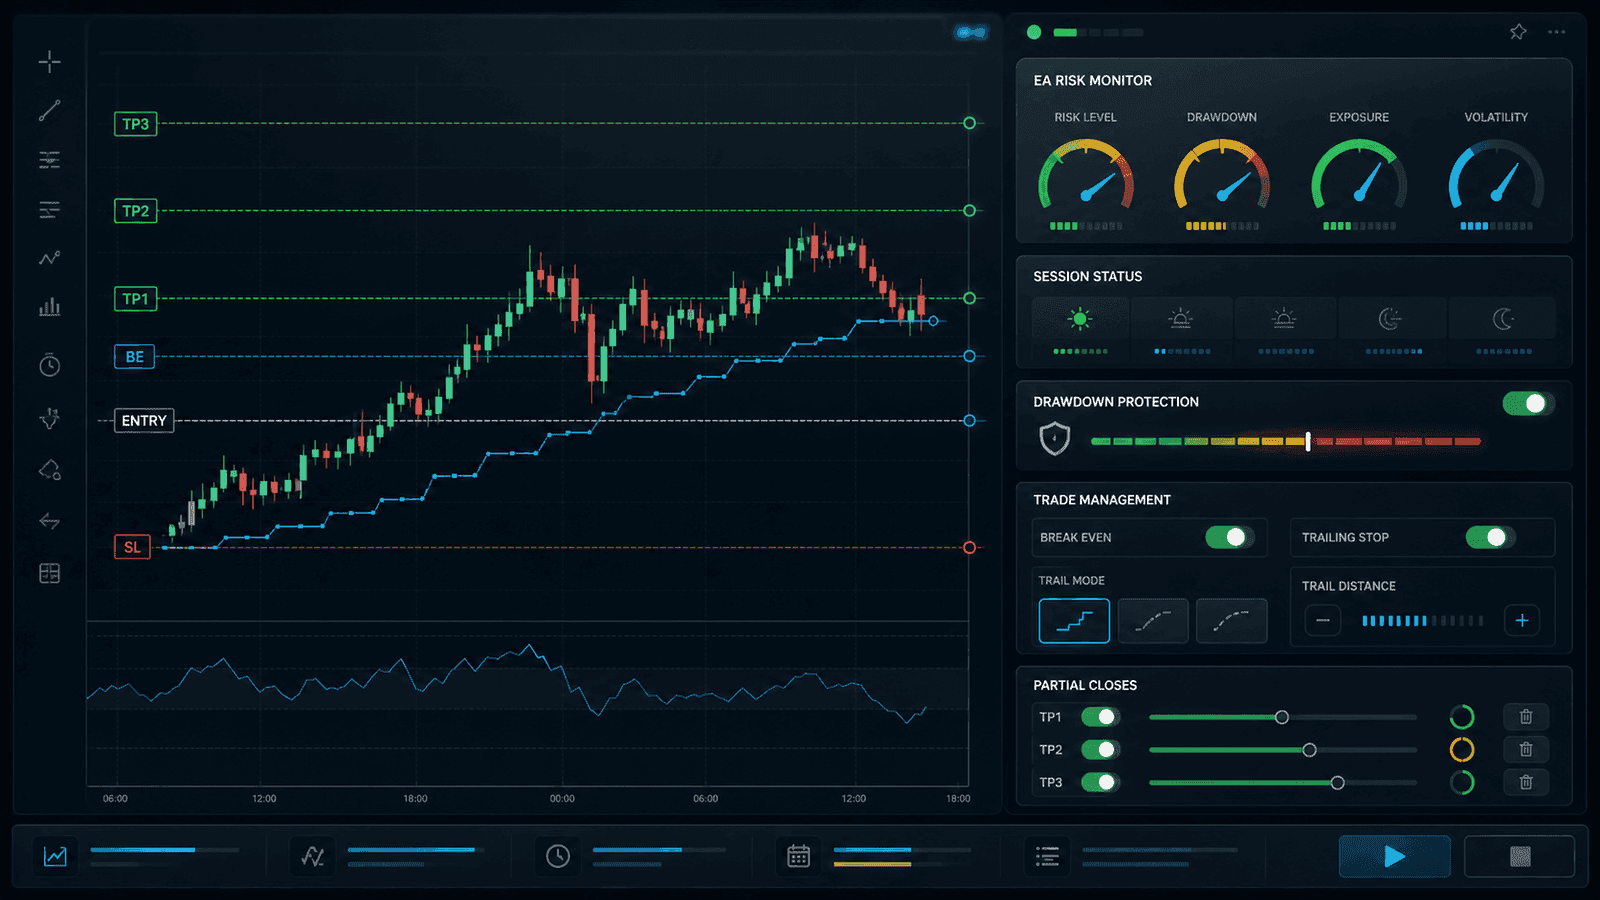Click the back arrow sidebar icon
The image size is (1600, 900).
pyautogui.click(x=49, y=521)
